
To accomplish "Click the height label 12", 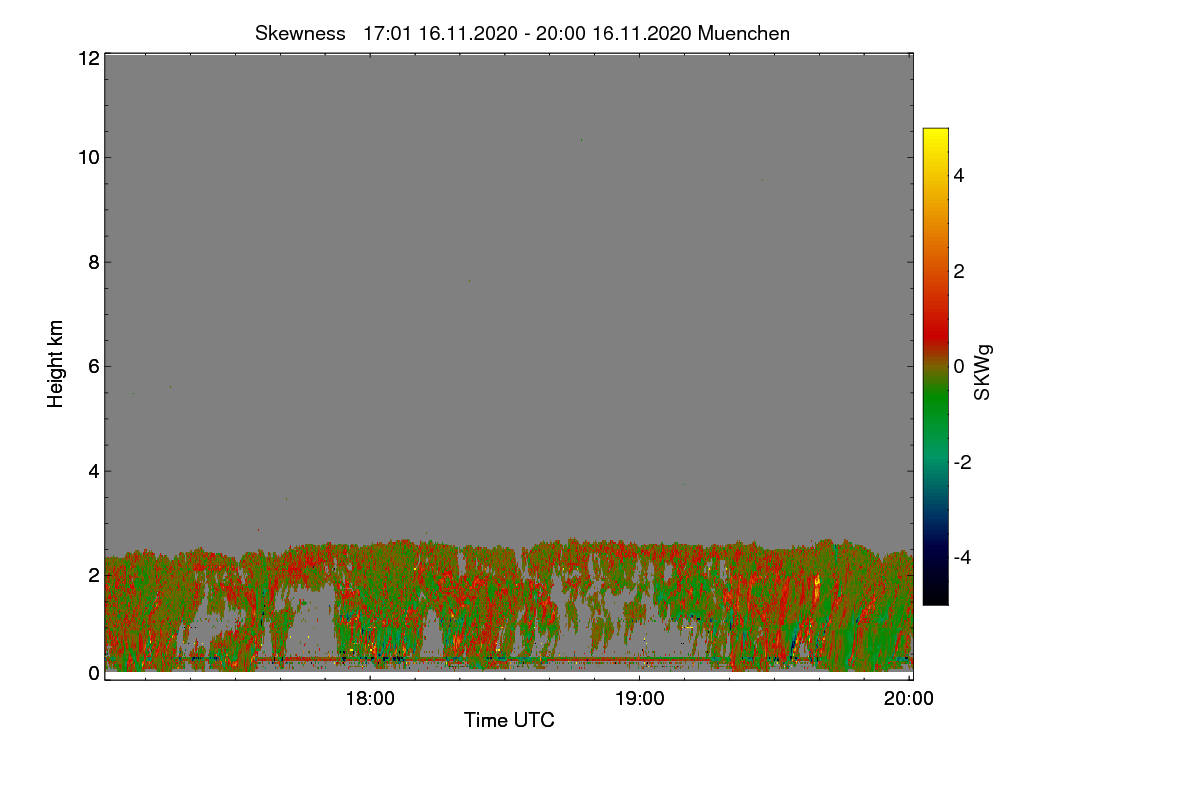I will (x=88, y=58).
